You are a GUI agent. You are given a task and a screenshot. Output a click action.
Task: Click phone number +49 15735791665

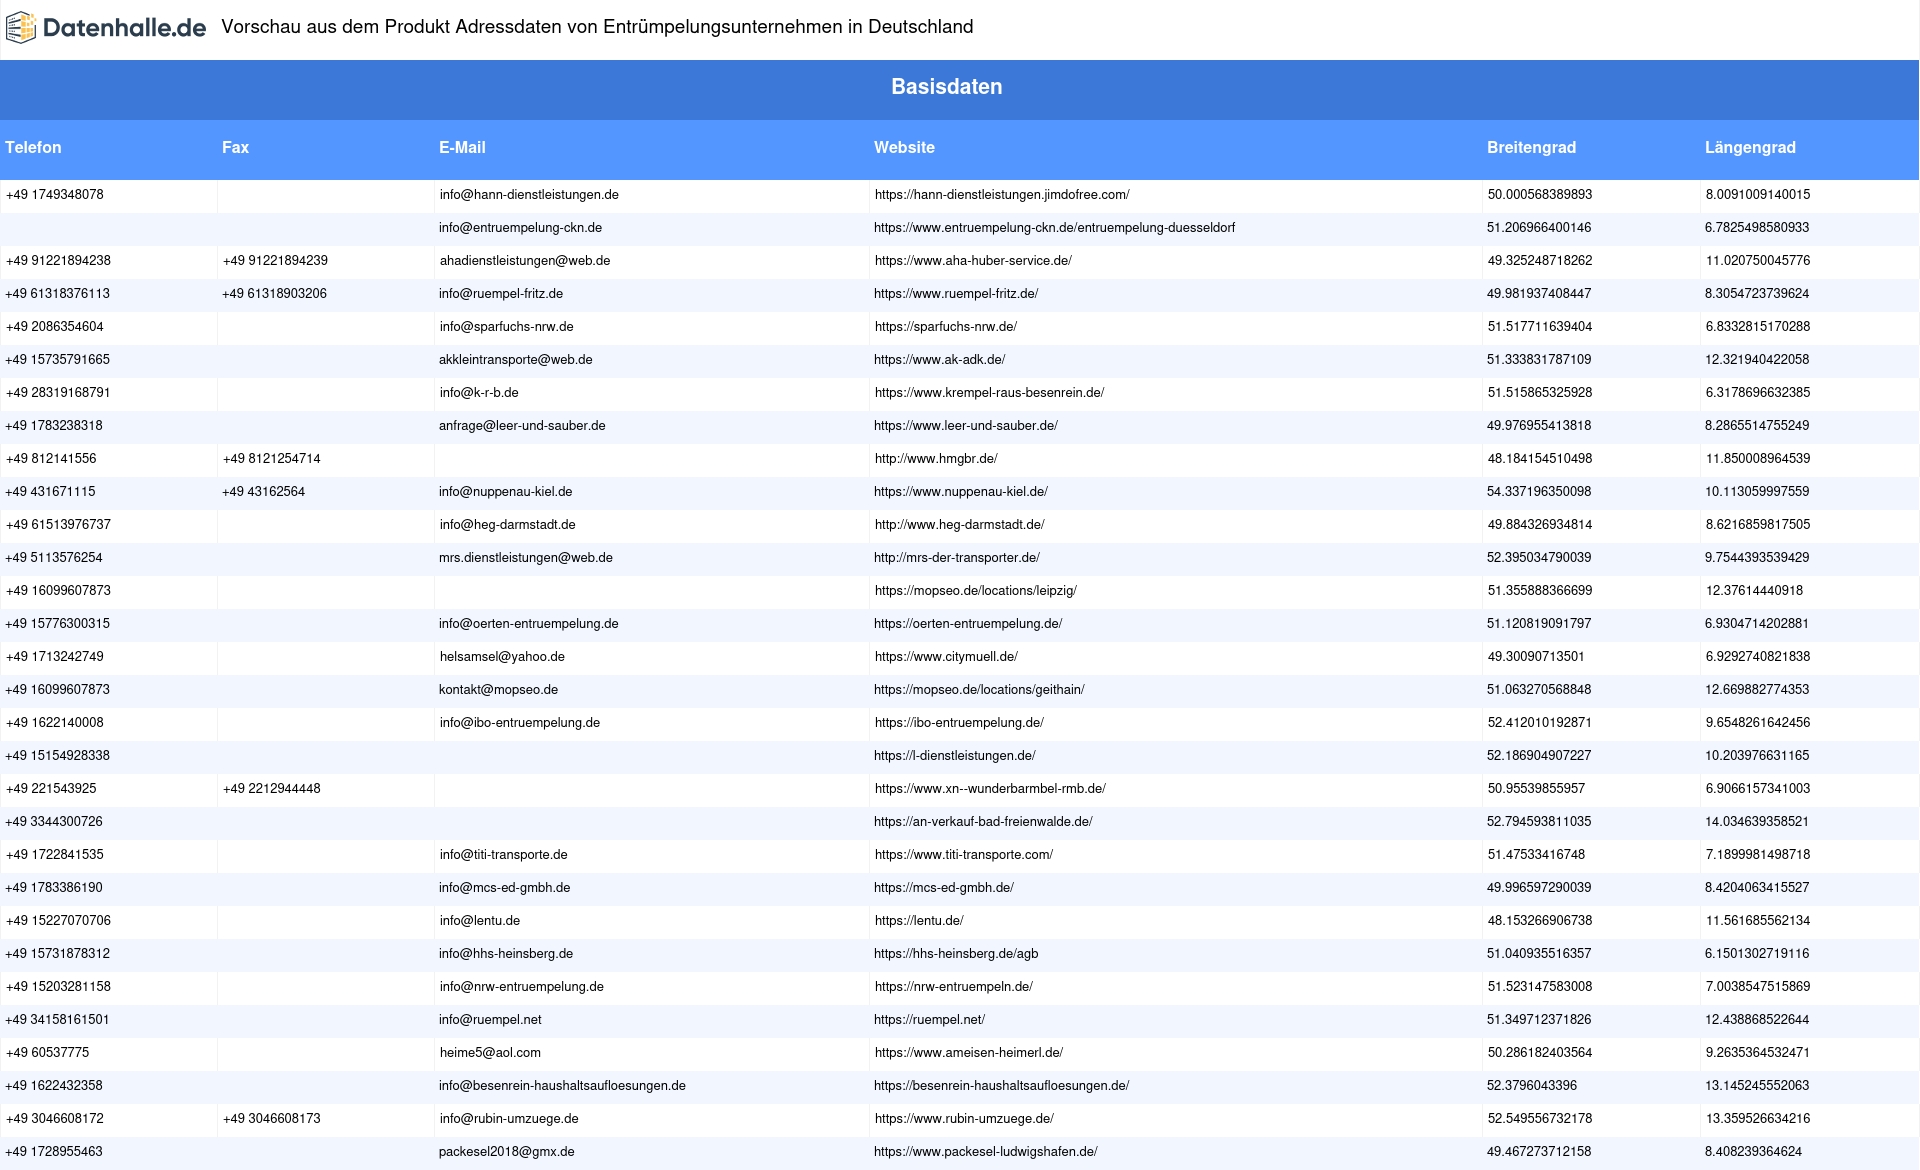click(x=58, y=360)
